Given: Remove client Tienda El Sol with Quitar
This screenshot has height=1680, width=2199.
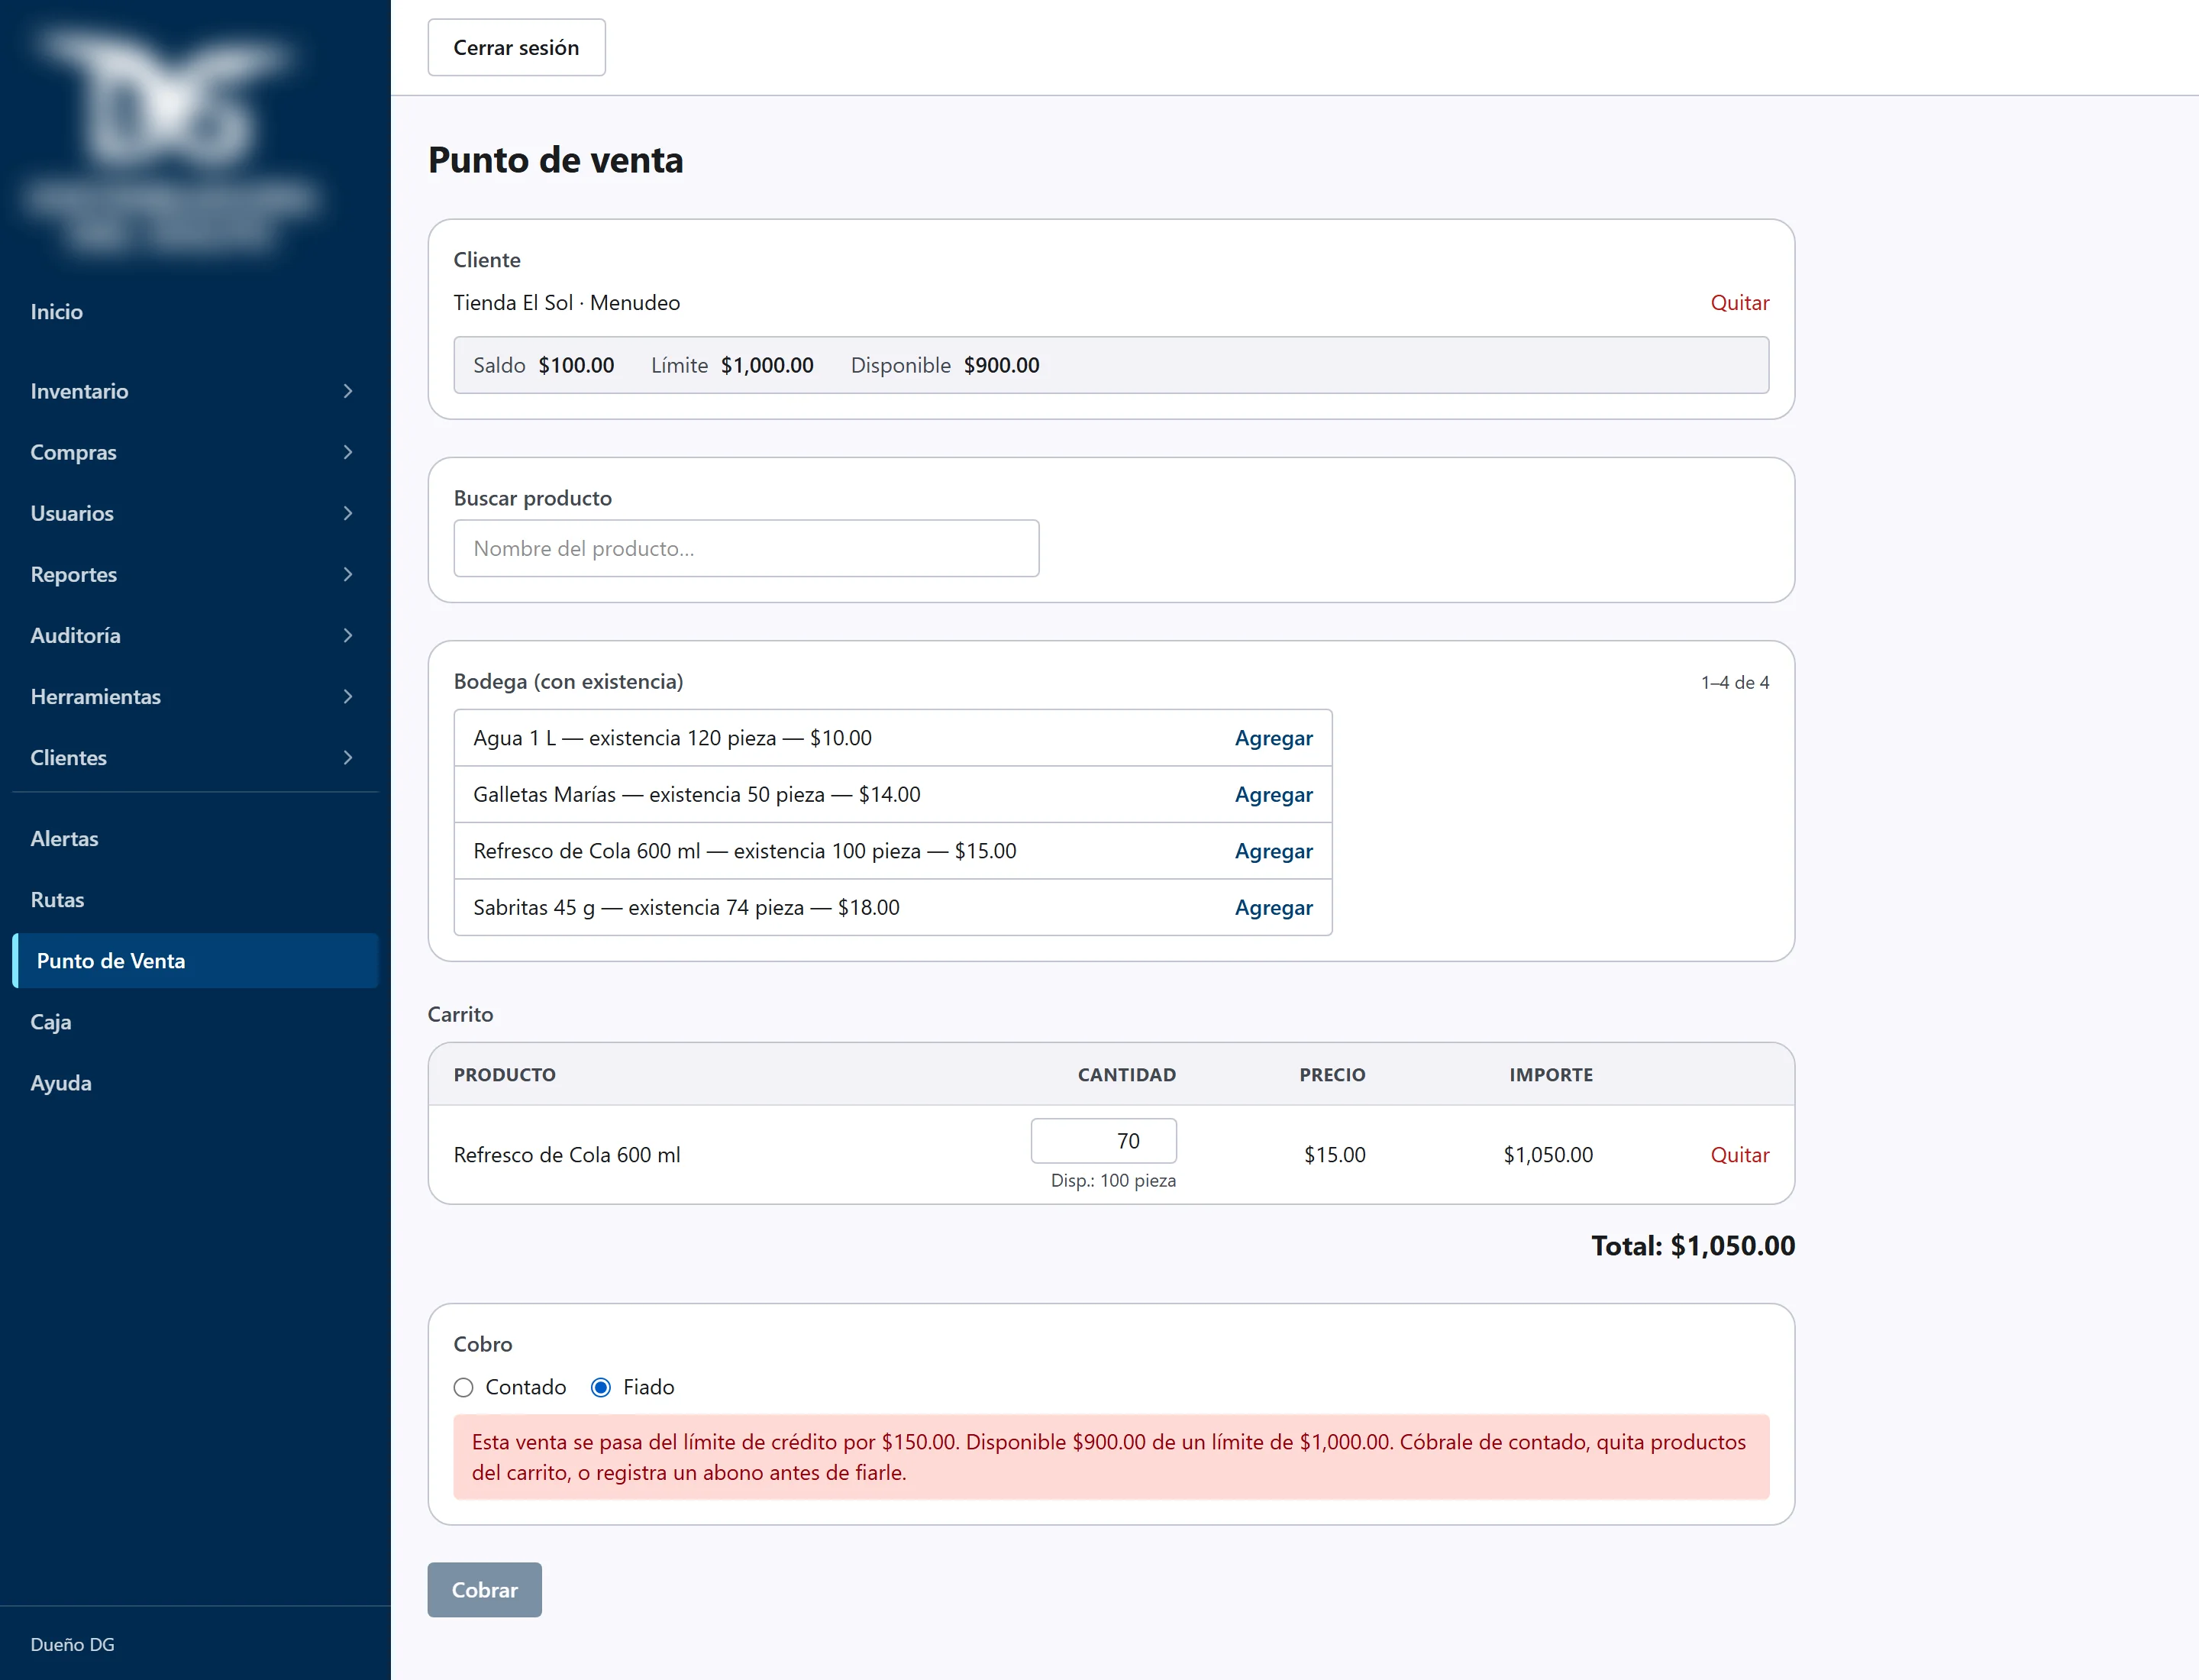Looking at the screenshot, I should [x=1739, y=302].
